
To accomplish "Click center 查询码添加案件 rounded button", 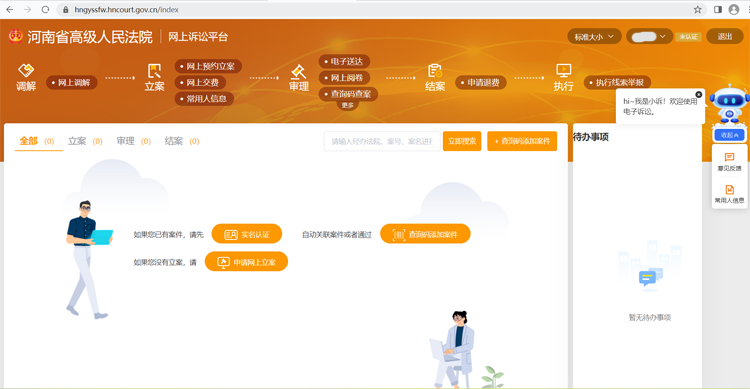I will pyautogui.click(x=425, y=234).
